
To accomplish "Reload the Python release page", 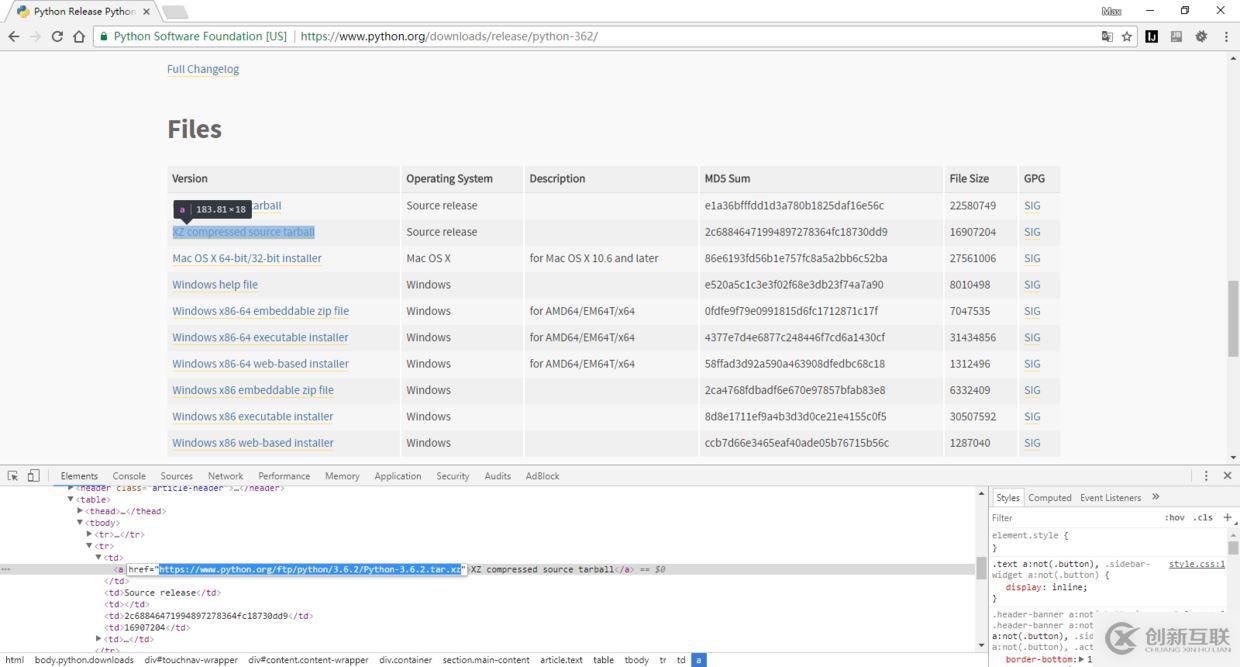I will 57,36.
